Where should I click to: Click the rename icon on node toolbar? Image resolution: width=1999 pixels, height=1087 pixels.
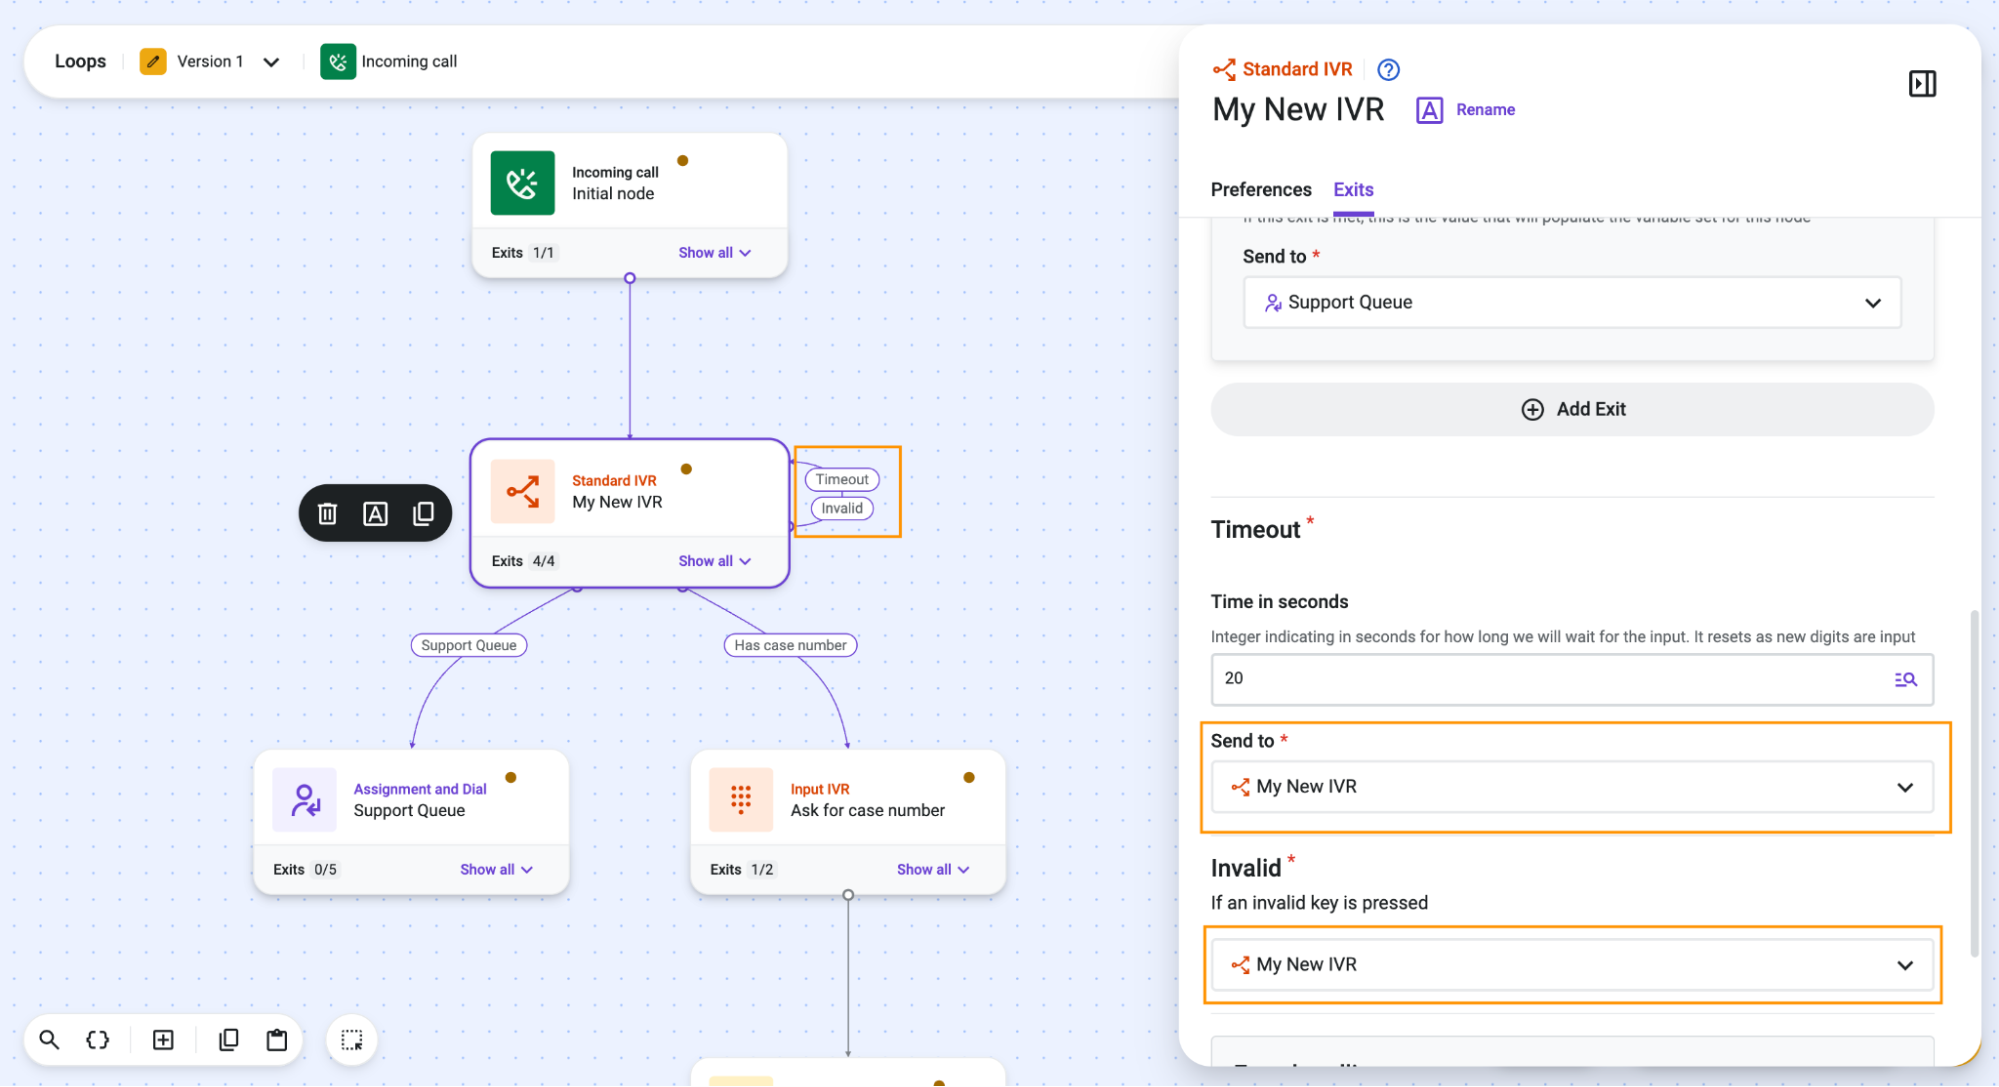click(375, 514)
